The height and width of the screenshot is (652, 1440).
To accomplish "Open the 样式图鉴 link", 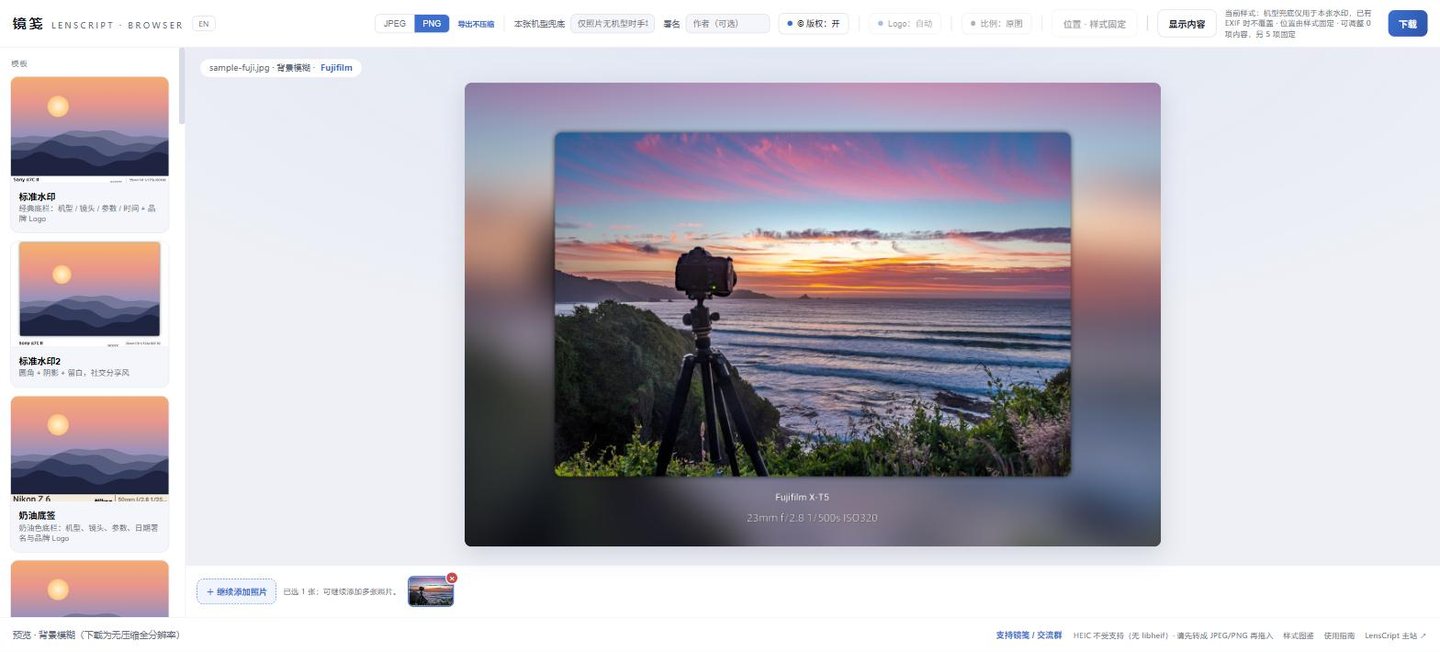I will [1298, 635].
